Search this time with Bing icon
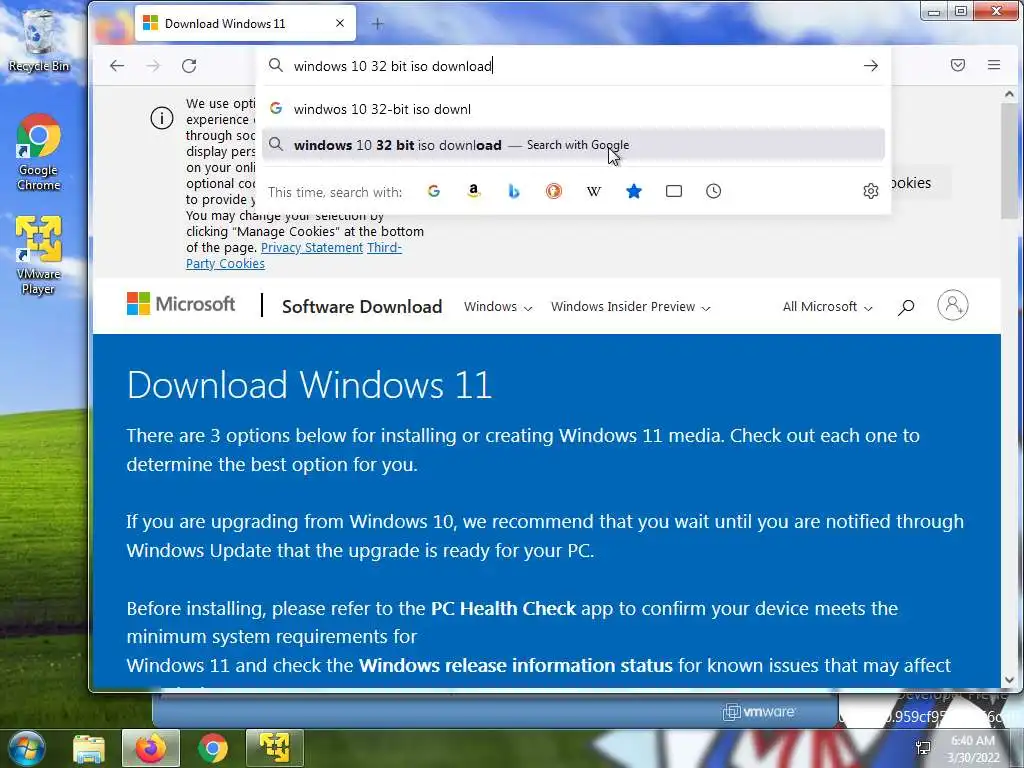1024x768 pixels. 514,191
